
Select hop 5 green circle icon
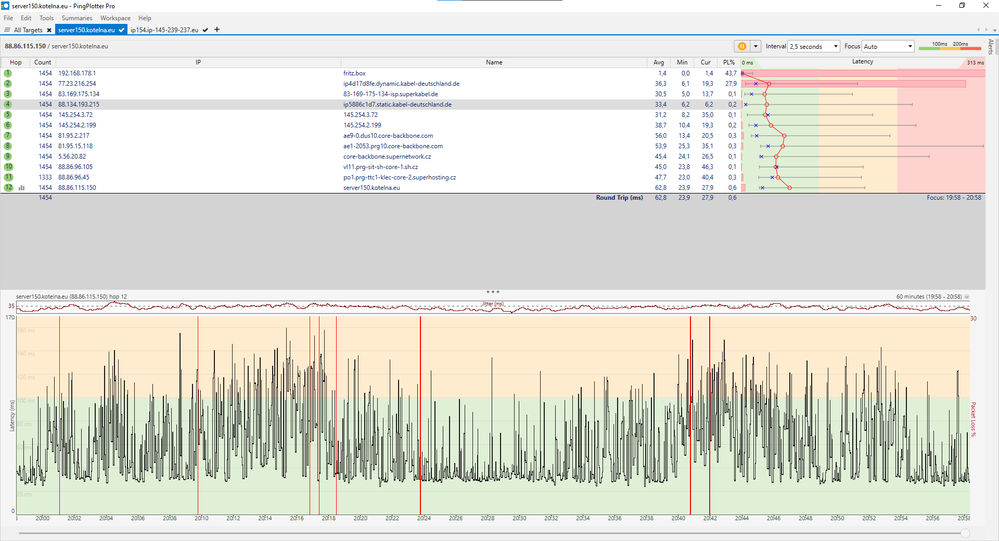pos(8,115)
